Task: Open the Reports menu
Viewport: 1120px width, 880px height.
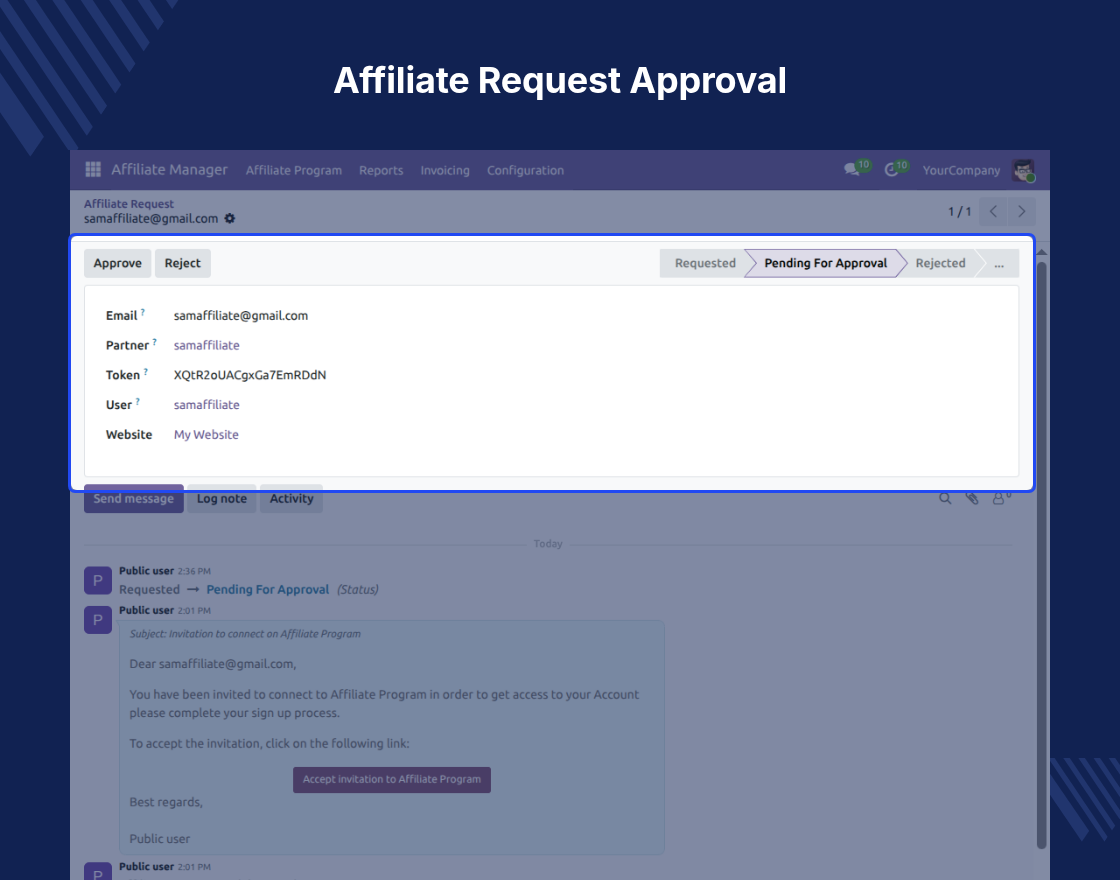Action: [x=381, y=170]
